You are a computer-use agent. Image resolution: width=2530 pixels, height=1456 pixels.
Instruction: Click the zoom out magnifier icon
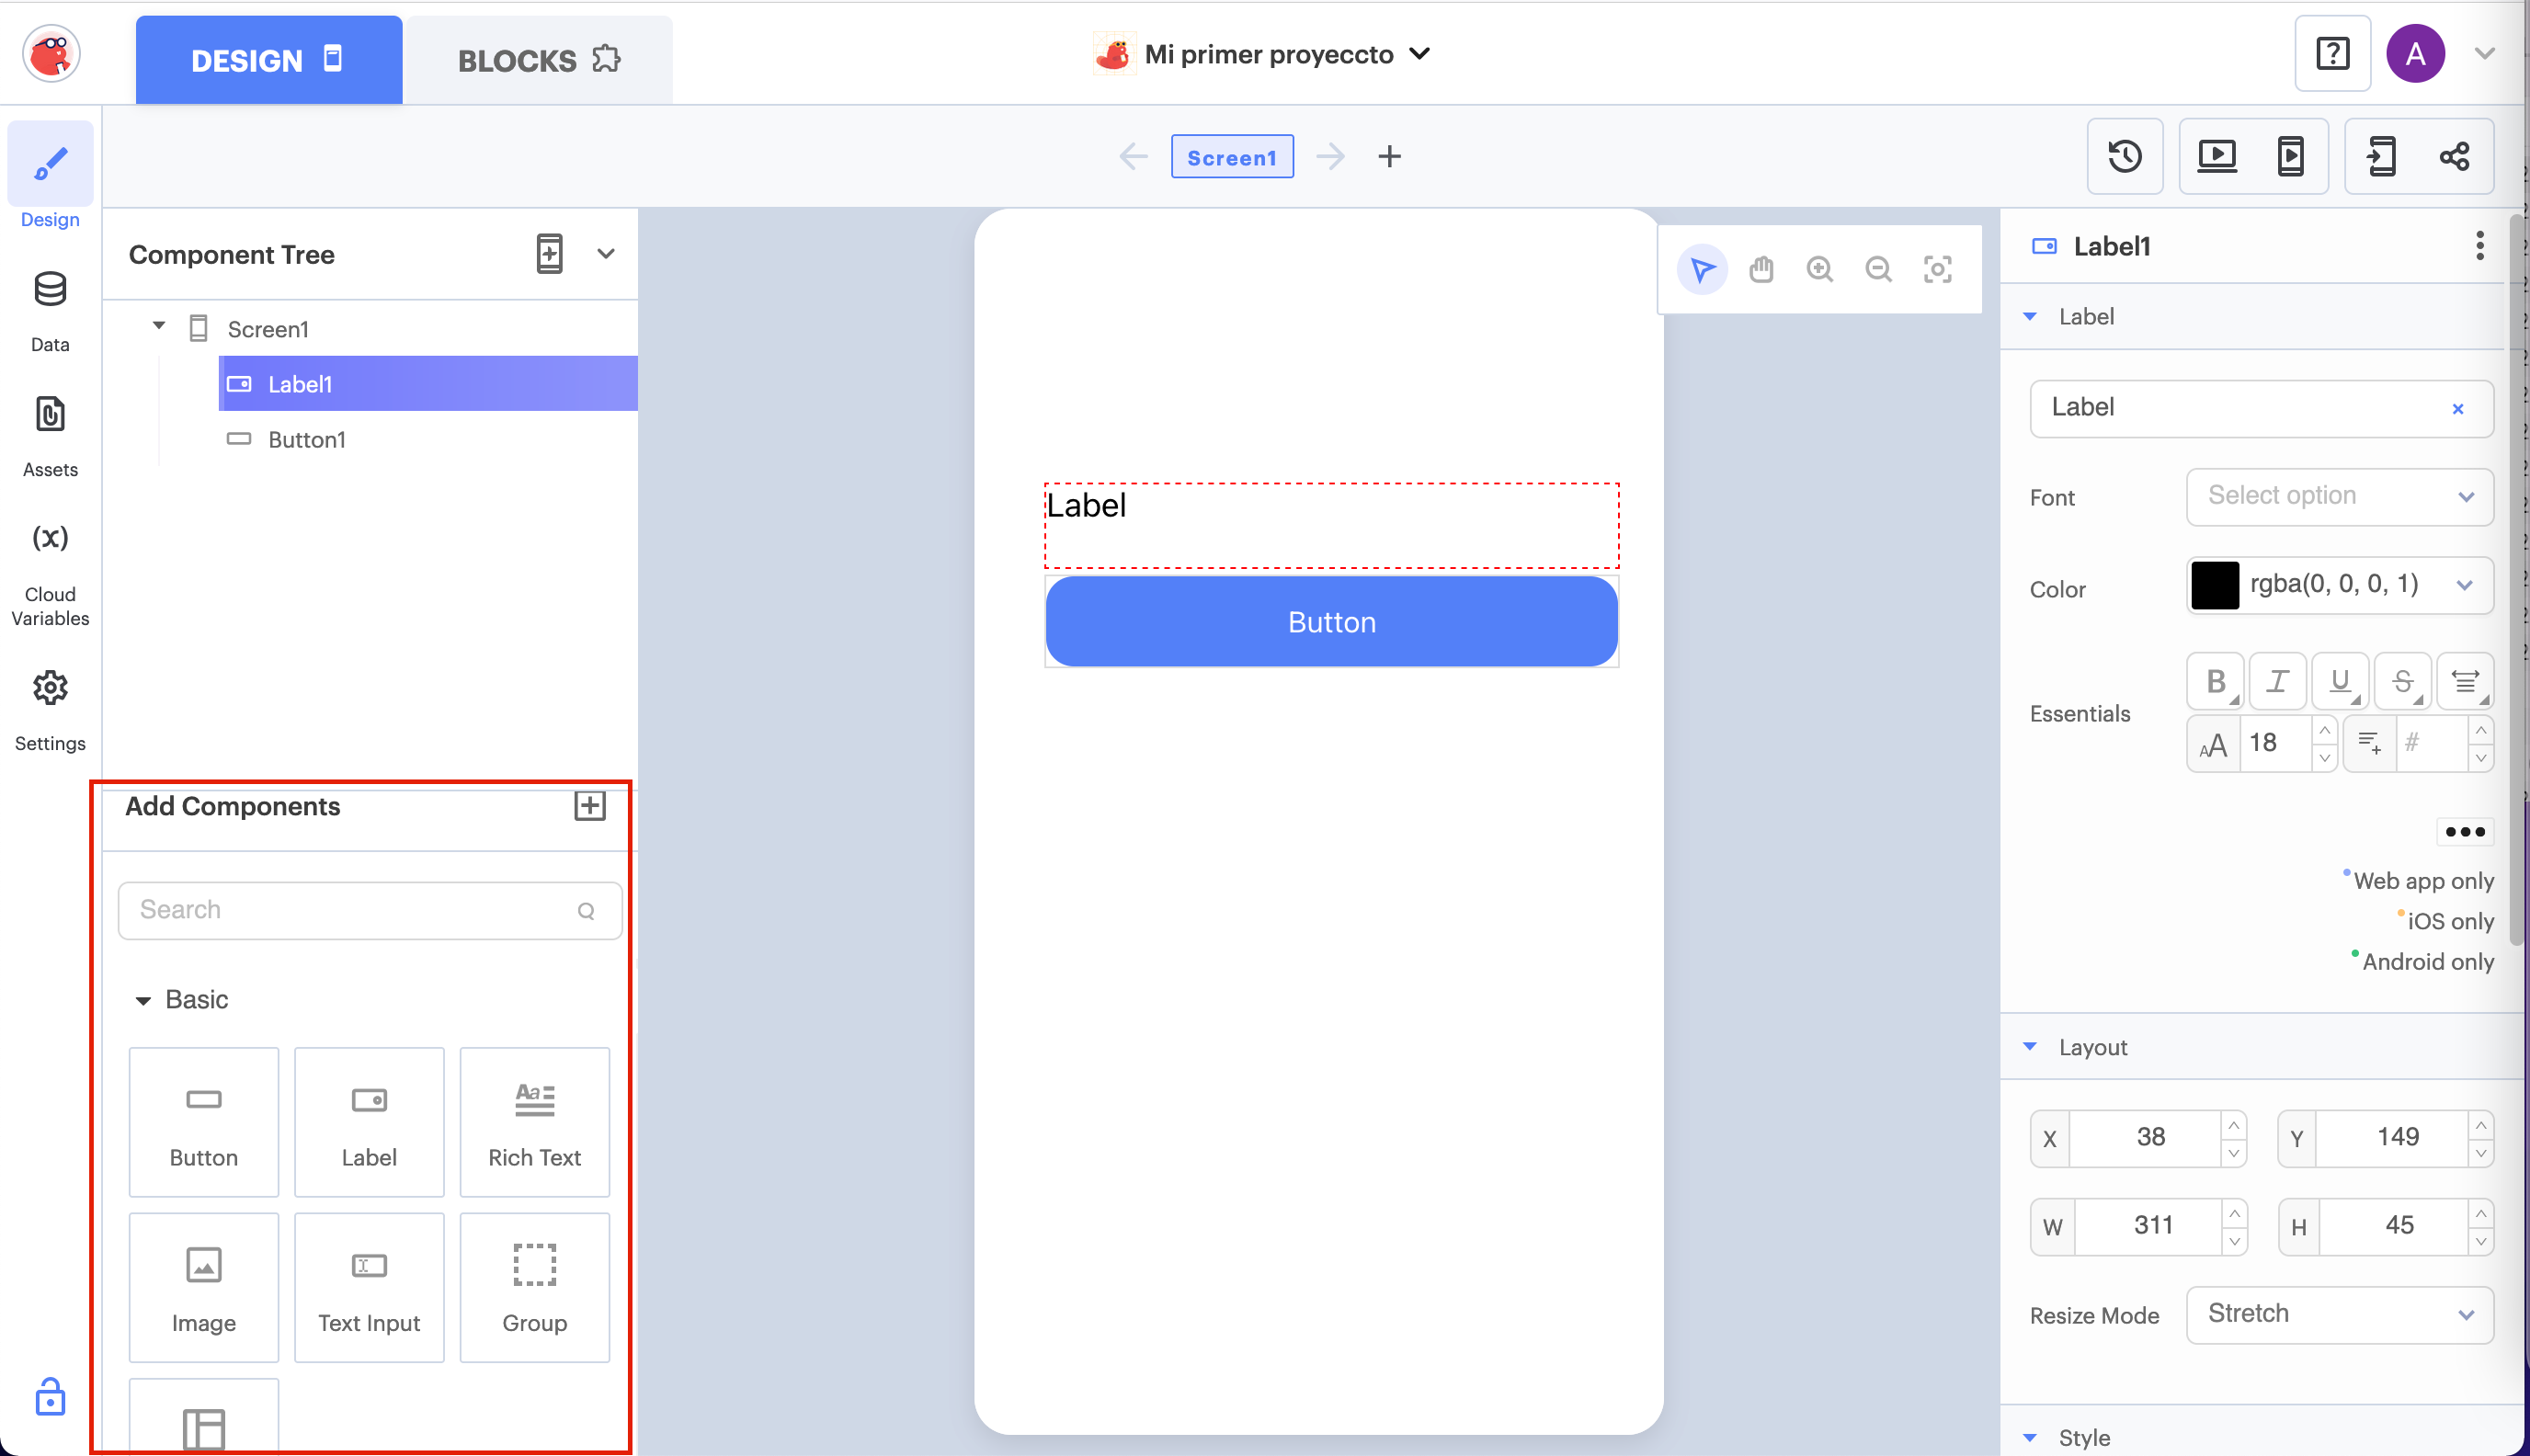tap(1878, 269)
